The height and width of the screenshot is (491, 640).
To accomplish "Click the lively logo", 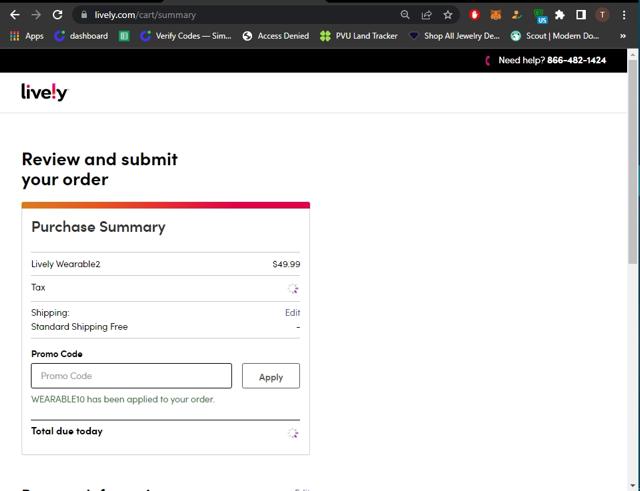I will [x=44, y=92].
